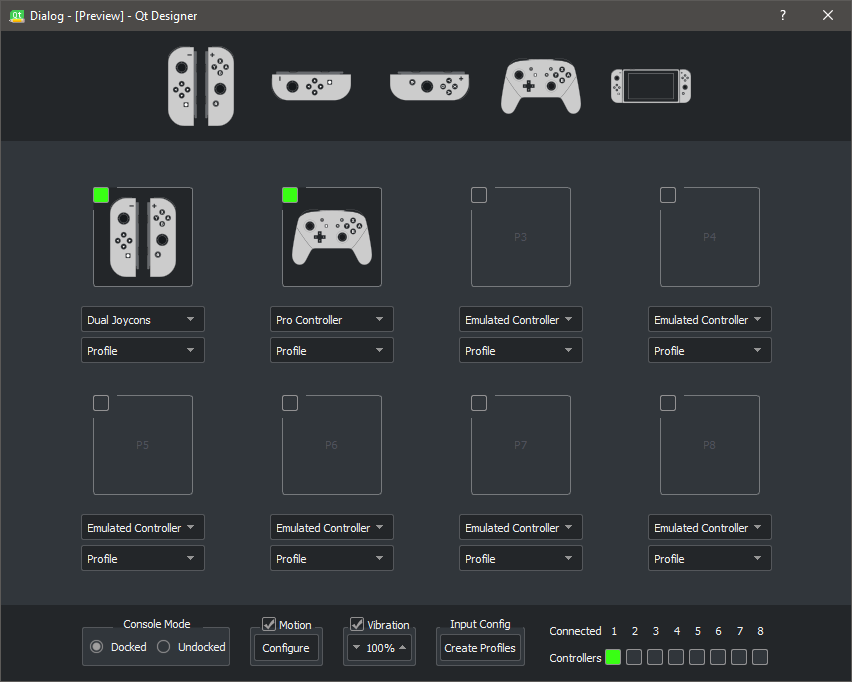The width and height of the screenshot is (852, 682).
Task: Expand the Pro Controller type dropdown
Action: (331, 320)
